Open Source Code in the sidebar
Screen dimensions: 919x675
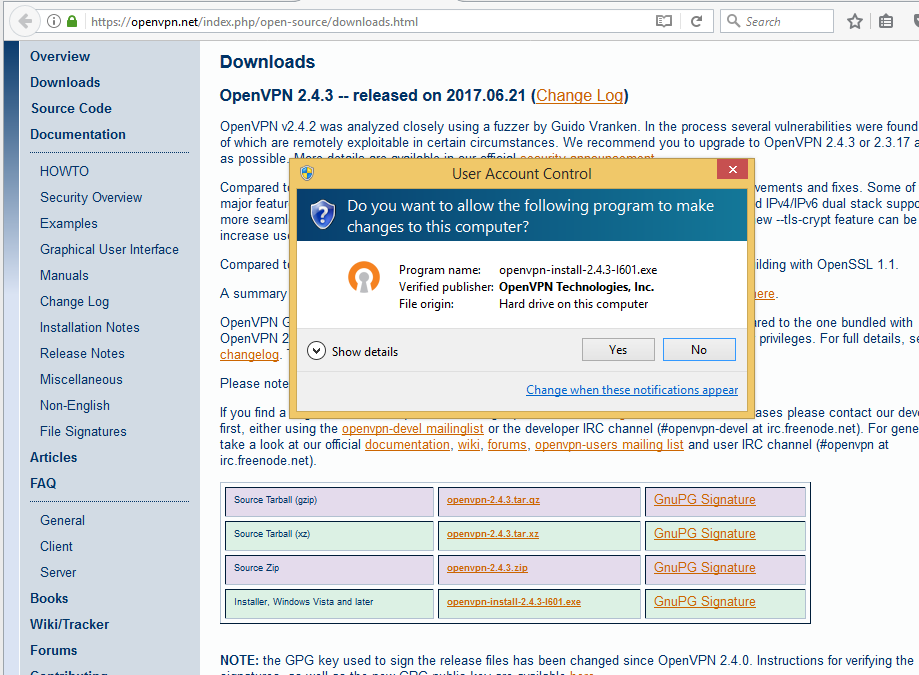[x=72, y=108]
